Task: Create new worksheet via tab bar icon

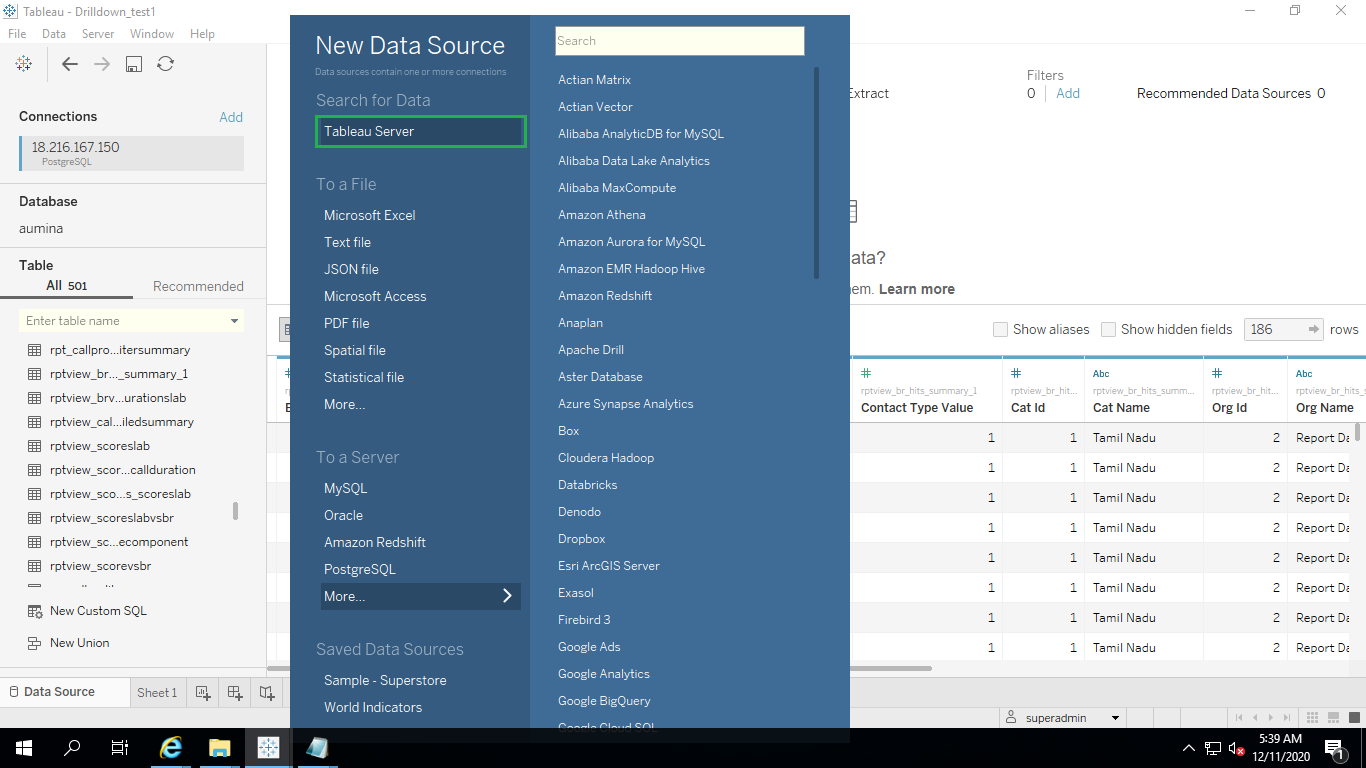Action: 203,692
